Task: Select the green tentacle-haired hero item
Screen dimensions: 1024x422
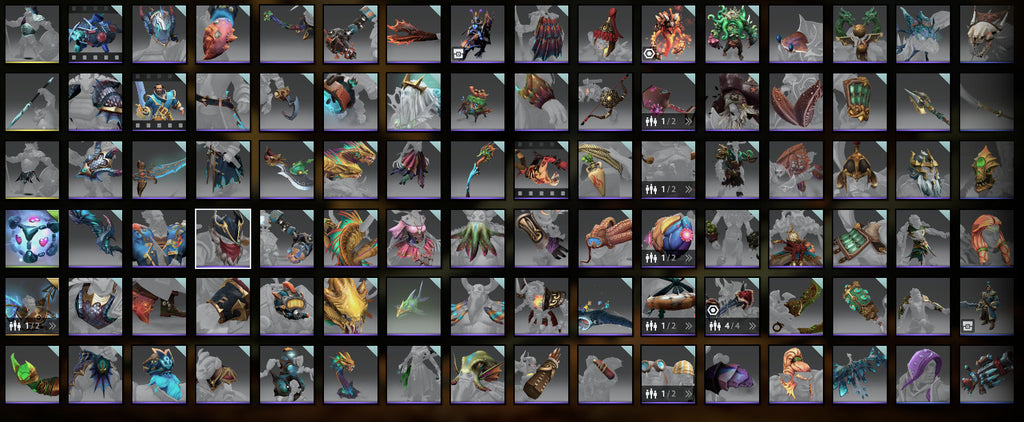Action: [732, 34]
